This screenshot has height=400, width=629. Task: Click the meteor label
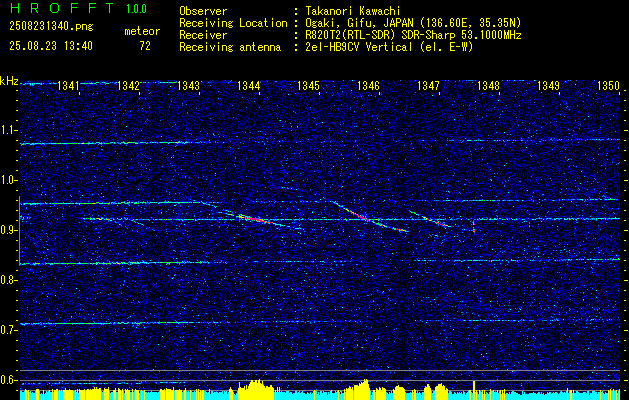142,31
